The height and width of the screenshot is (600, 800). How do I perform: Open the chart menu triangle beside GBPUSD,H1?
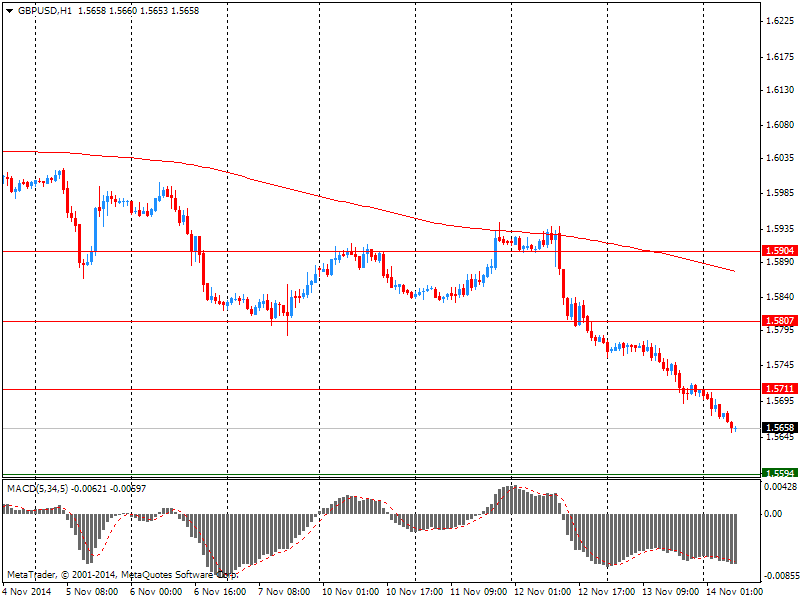click(10, 11)
